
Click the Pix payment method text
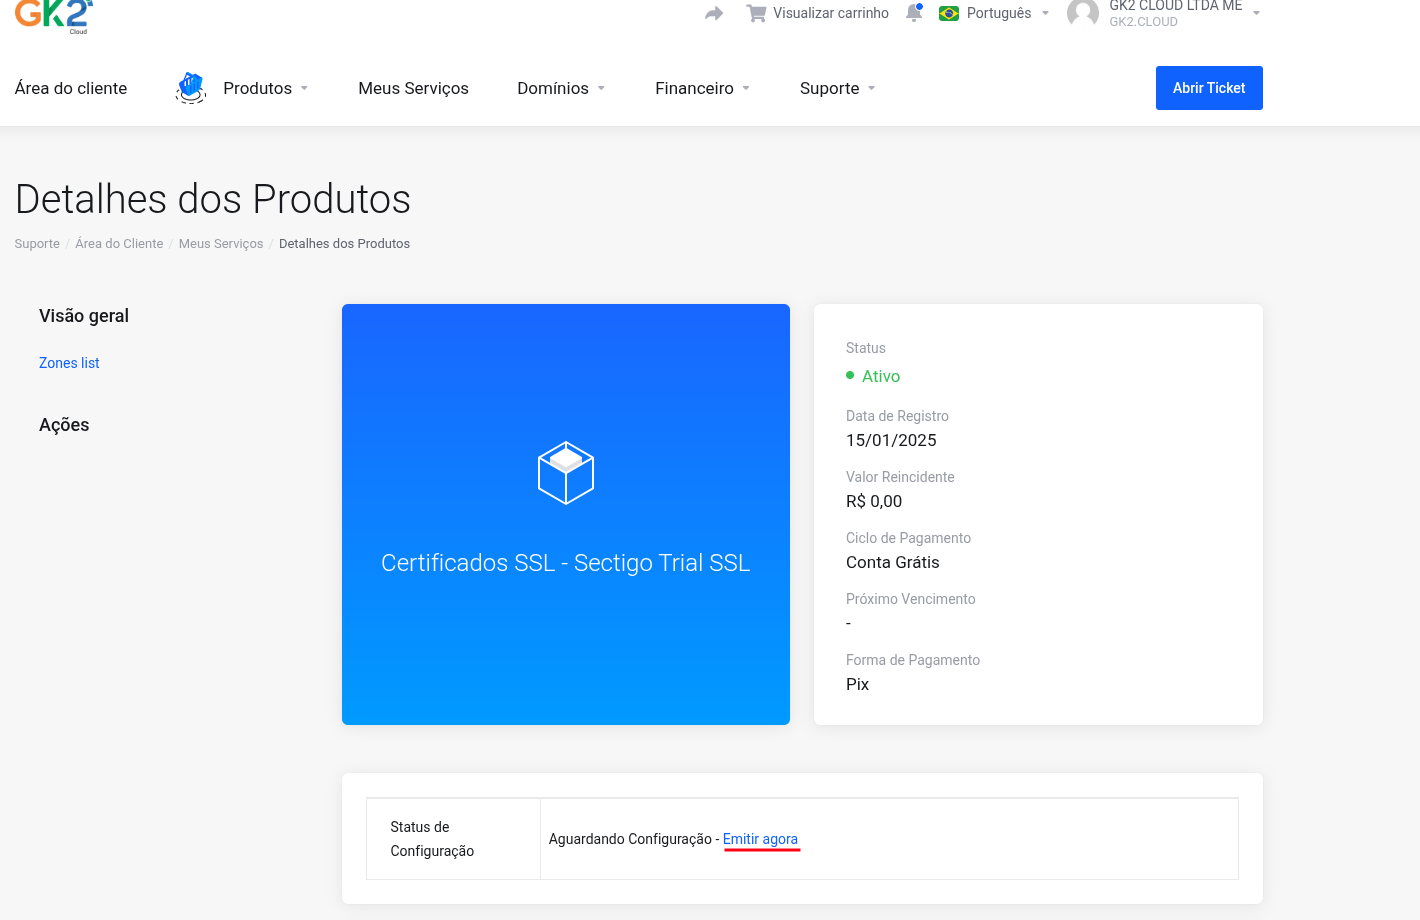pos(857,684)
